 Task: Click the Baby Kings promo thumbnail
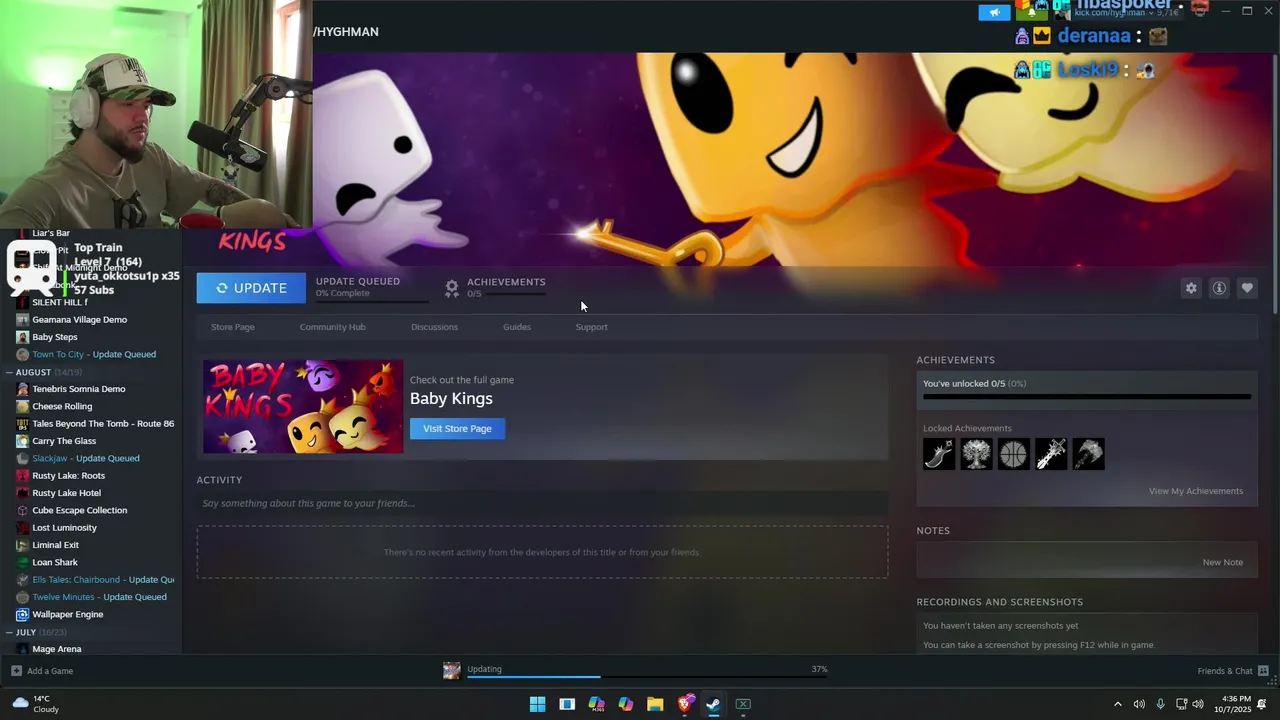click(x=303, y=407)
